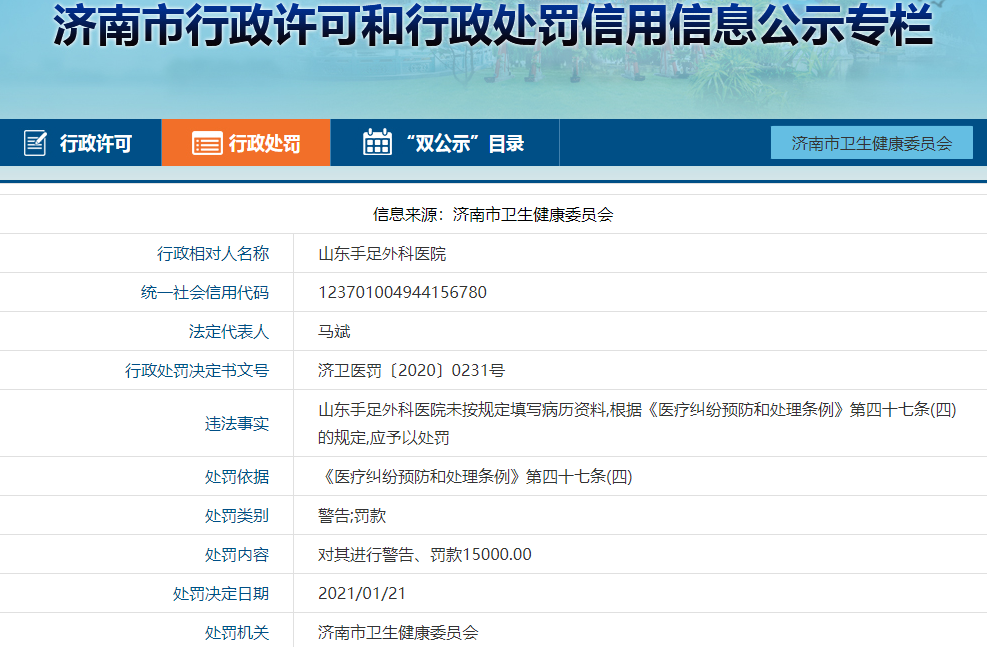This screenshot has height=647, width=987.
Task: Click the document number 济卫医罚〔2020〕0231号
Action: click(411, 371)
